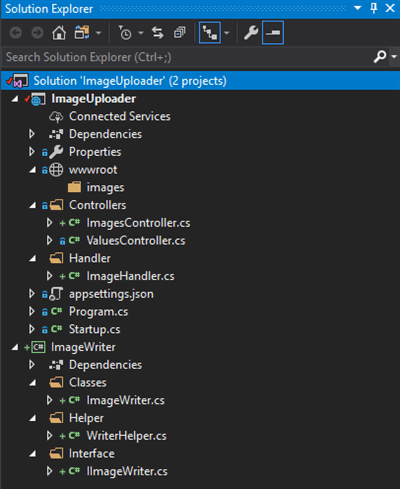
Task: Select appsettings.json in the tree
Action: coord(111,294)
